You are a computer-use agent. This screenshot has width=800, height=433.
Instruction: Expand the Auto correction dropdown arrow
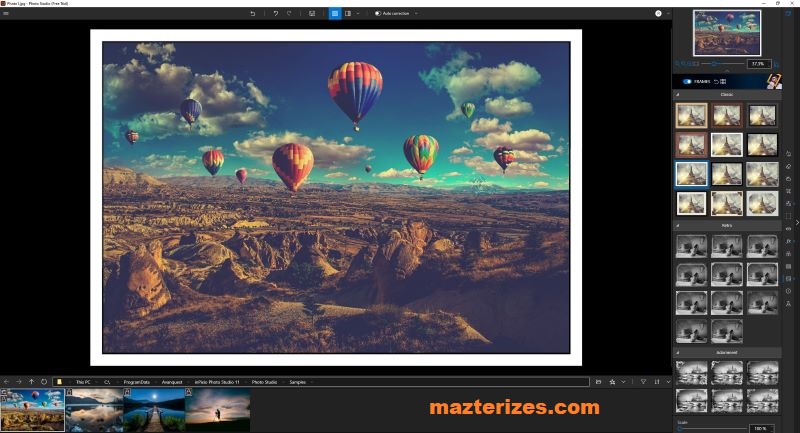(x=416, y=14)
